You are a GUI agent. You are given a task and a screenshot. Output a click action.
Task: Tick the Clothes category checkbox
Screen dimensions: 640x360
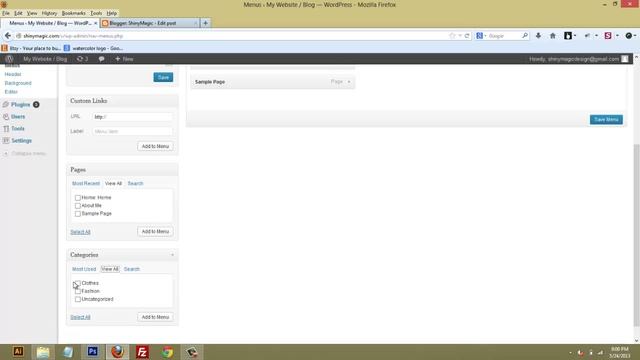tap(78, 283)
